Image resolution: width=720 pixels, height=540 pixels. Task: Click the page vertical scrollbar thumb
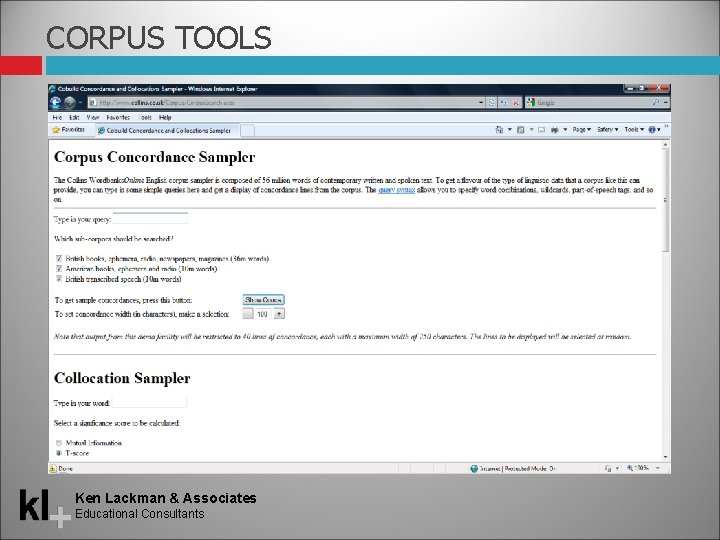click(665, 200)
